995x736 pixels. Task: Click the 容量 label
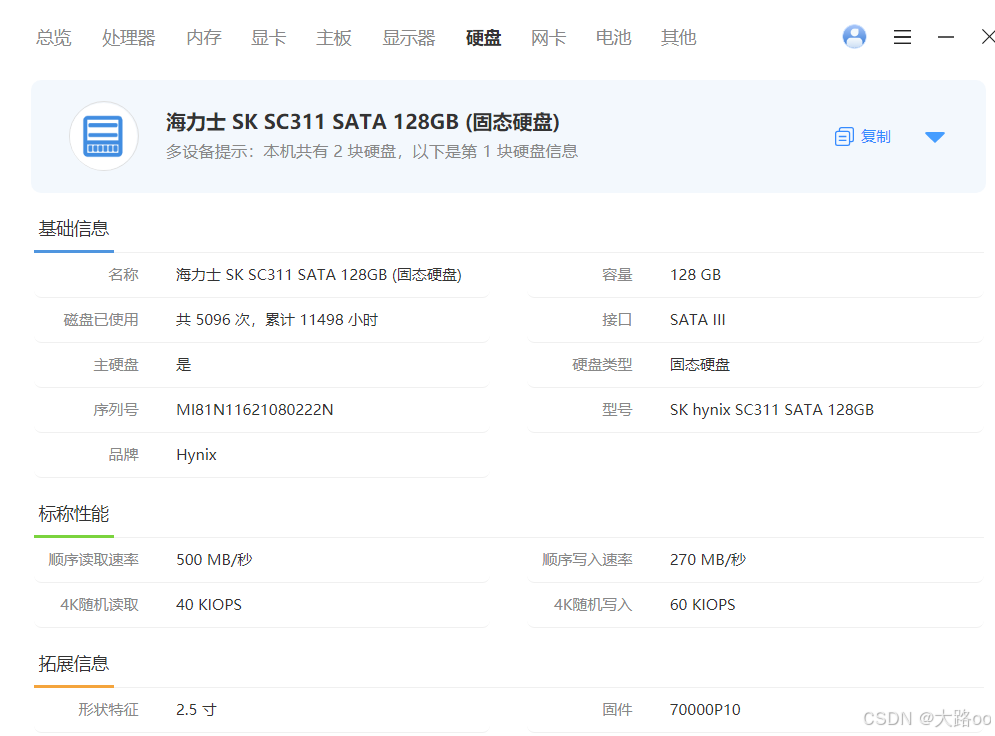(617, 275)
